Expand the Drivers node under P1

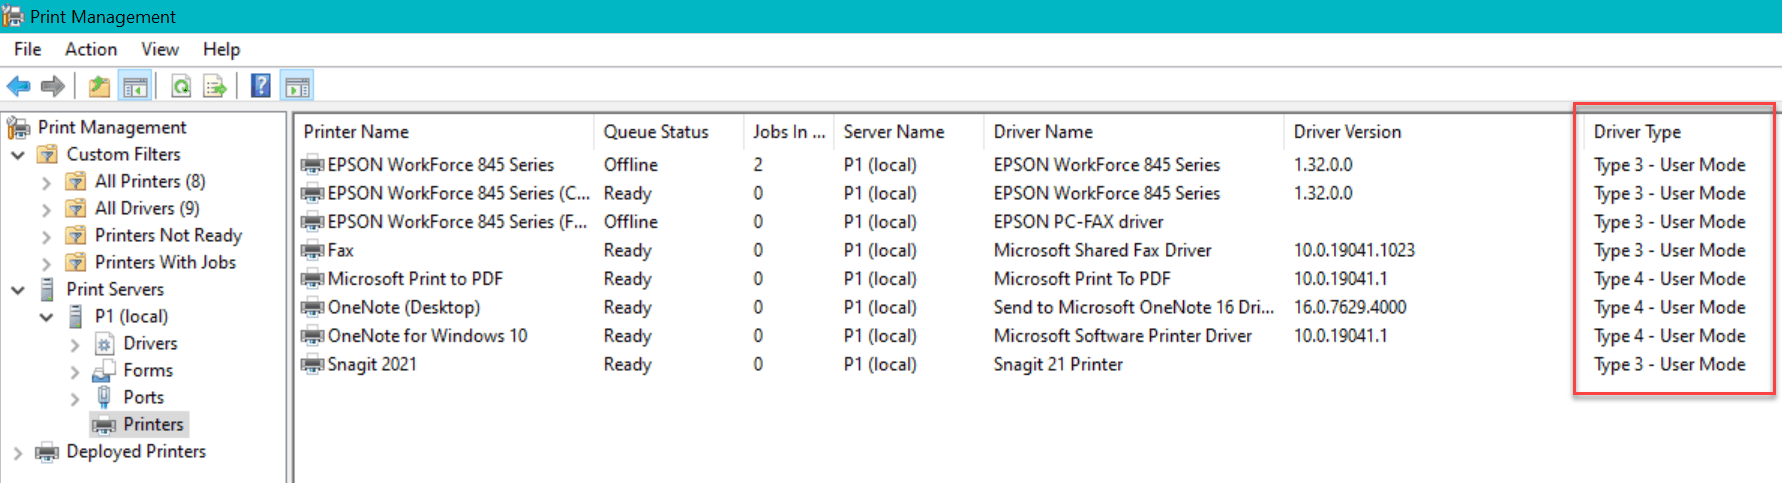tap(75, 344)
